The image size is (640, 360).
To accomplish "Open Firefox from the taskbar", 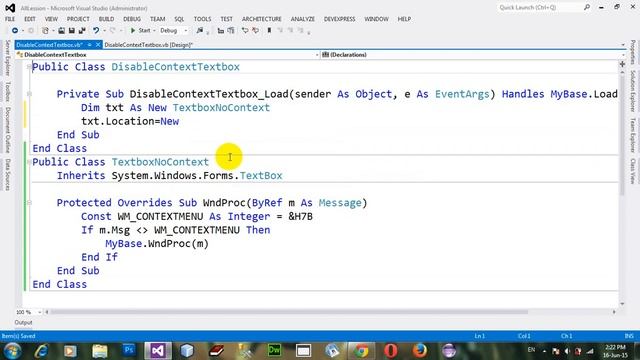I will (x=420, y=351).
